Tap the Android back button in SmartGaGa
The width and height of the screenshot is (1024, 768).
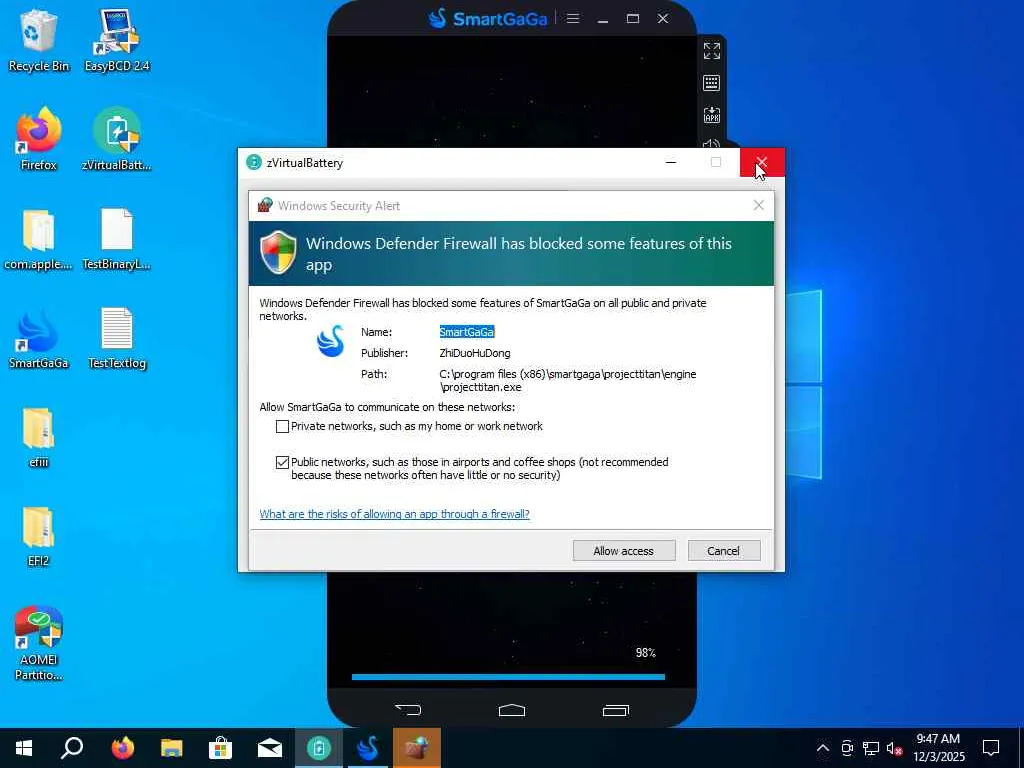coord(408,710)
